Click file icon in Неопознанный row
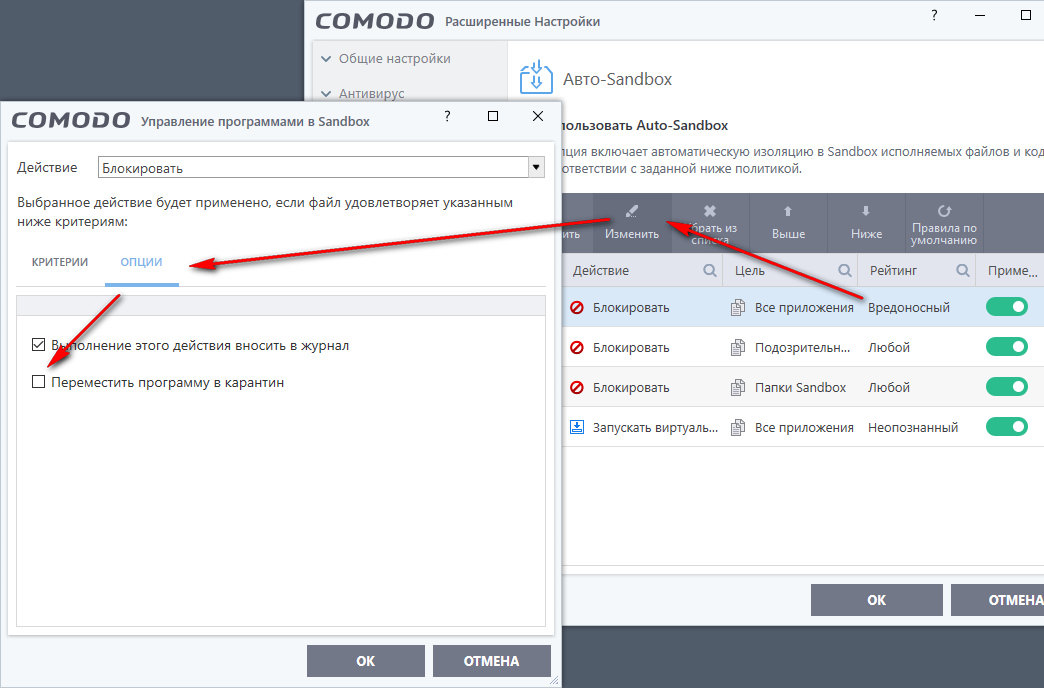The width and height of the screenshot is (1044, 688). pos(738,427)
